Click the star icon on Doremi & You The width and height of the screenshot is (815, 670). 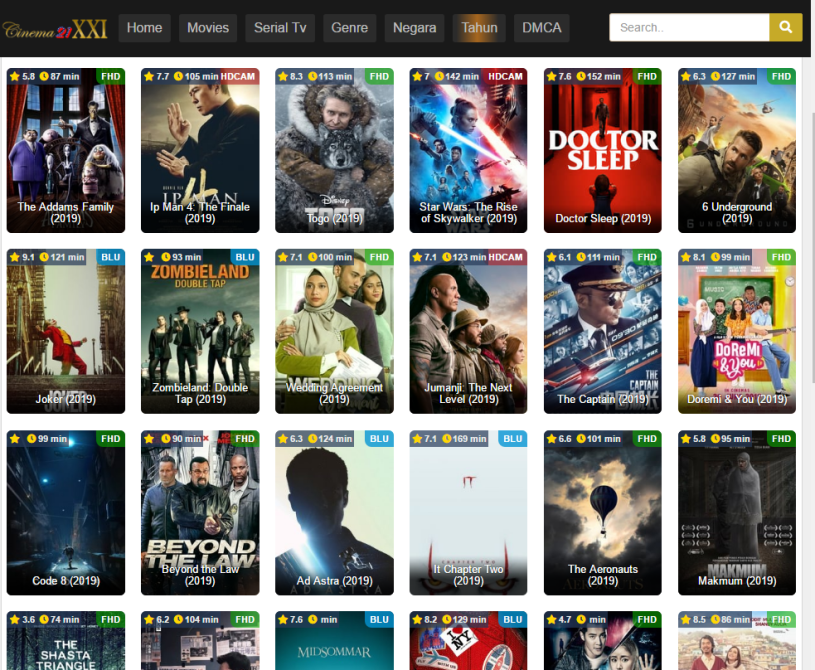[x=686, y=257]
